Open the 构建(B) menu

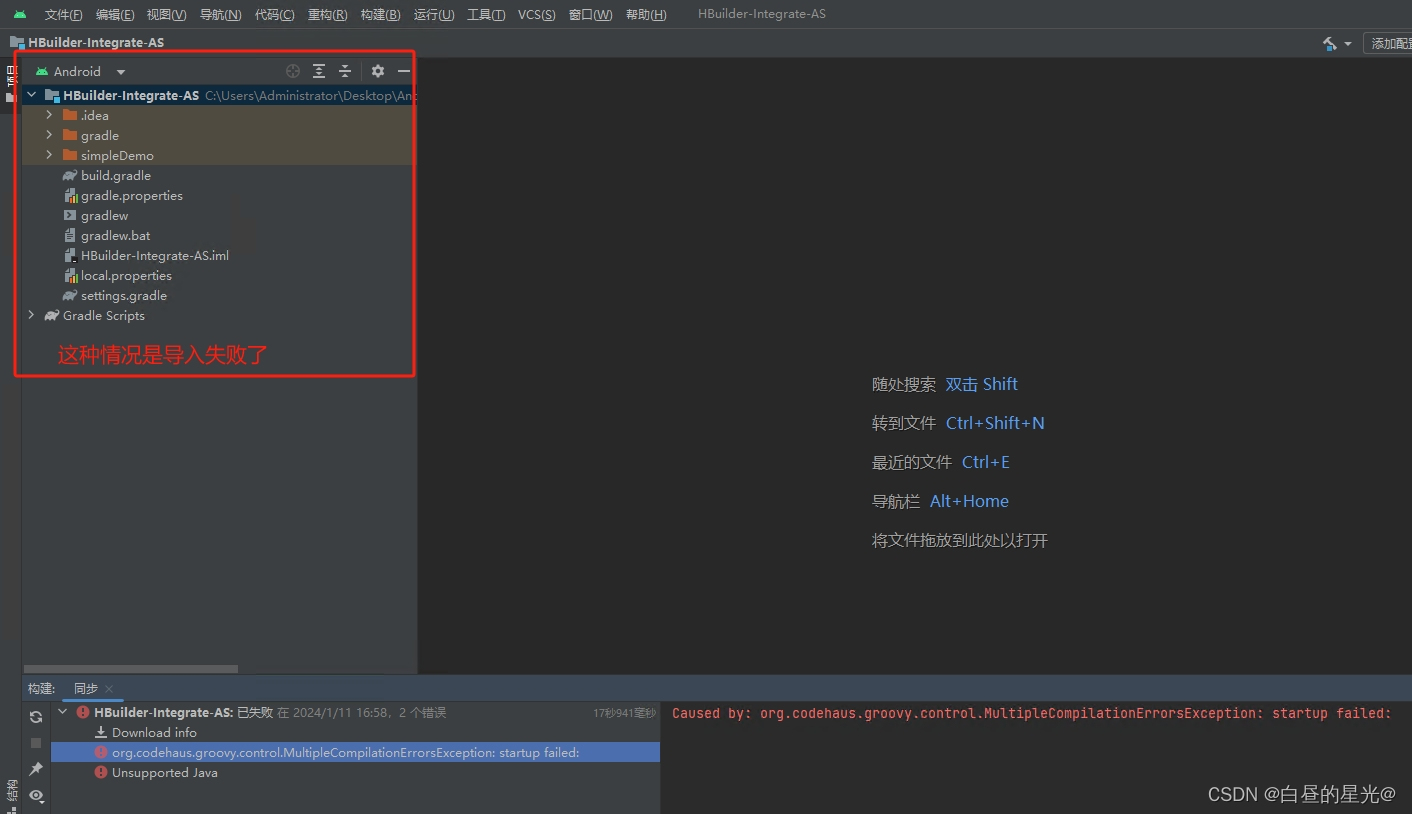click(x=380, y=14)
